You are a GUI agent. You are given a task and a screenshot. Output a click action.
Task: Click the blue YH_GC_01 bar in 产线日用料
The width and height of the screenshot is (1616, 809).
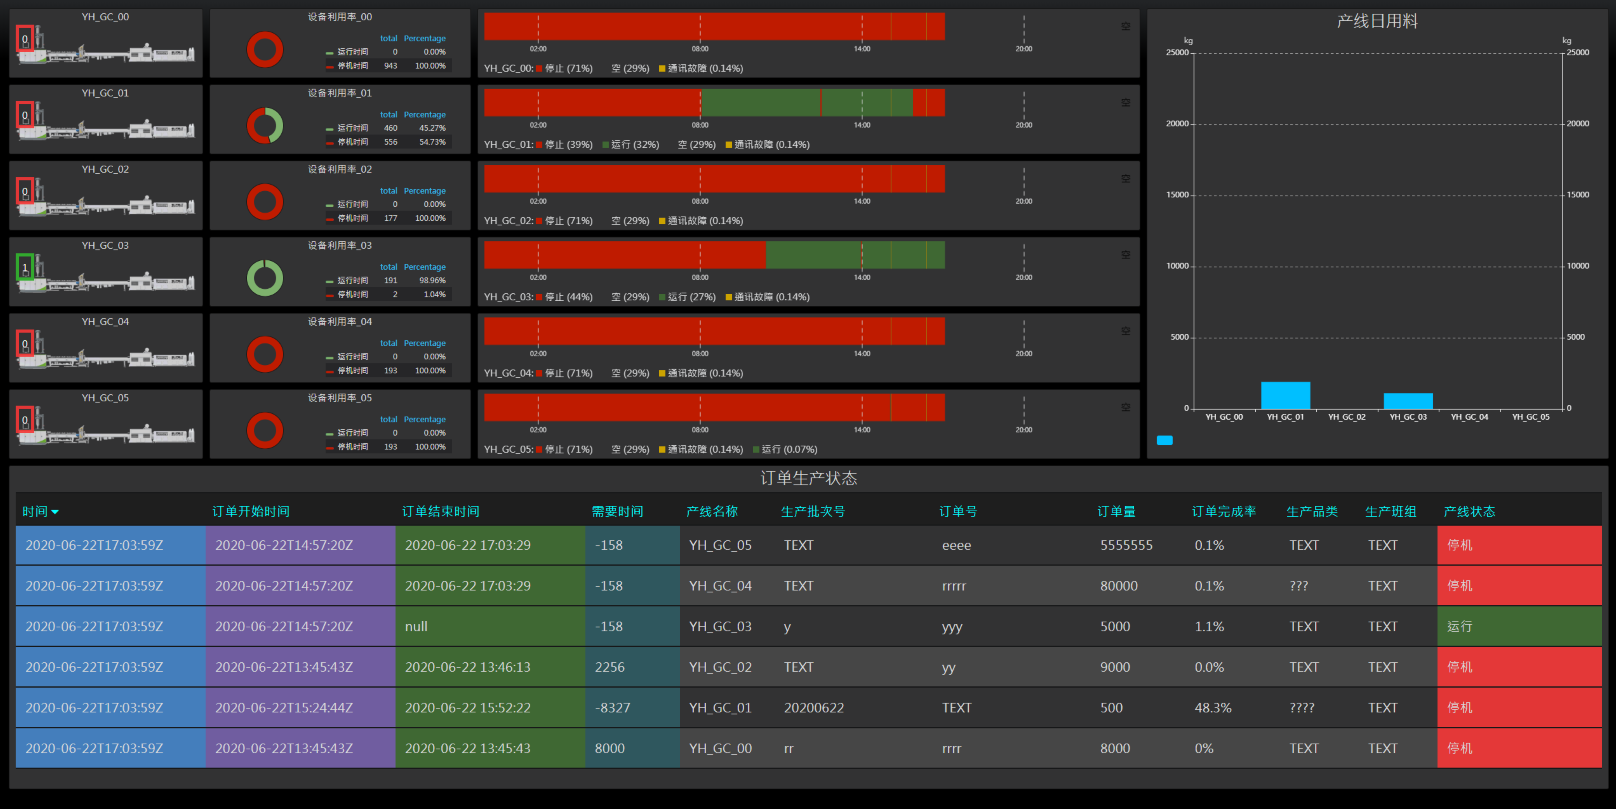1285,395
